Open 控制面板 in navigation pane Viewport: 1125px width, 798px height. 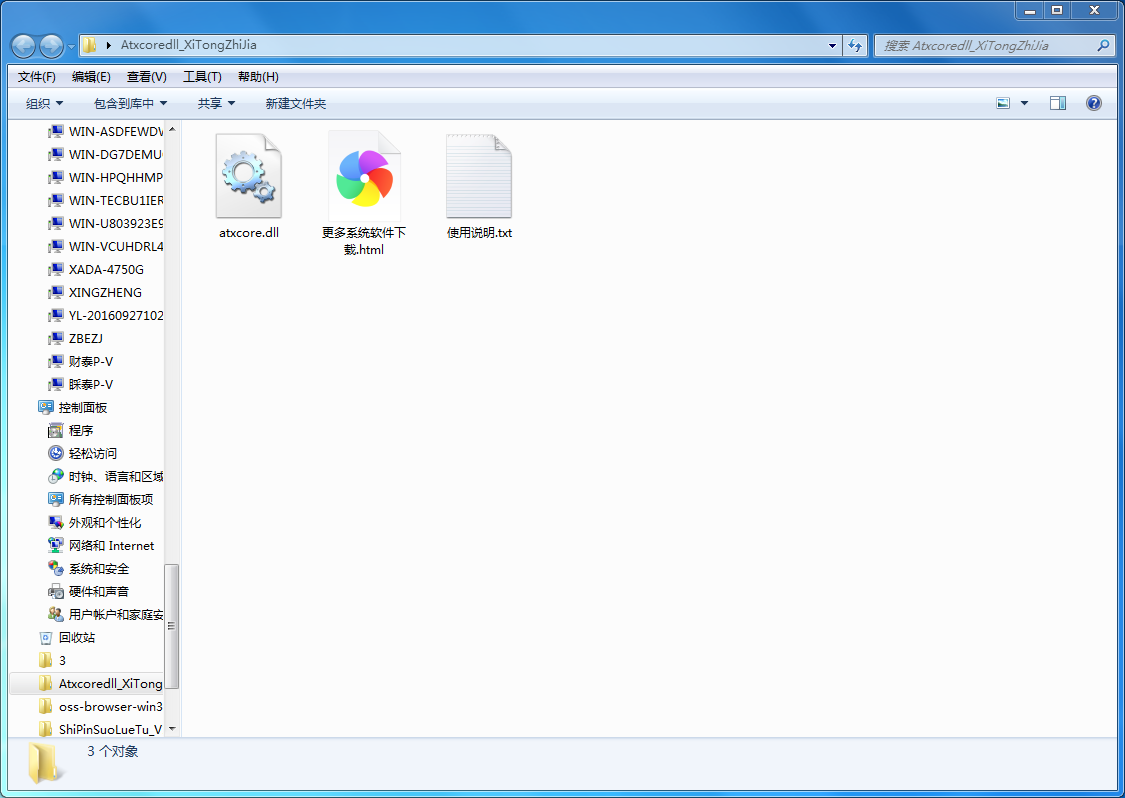pyautogui.click(x=72, y=407)
